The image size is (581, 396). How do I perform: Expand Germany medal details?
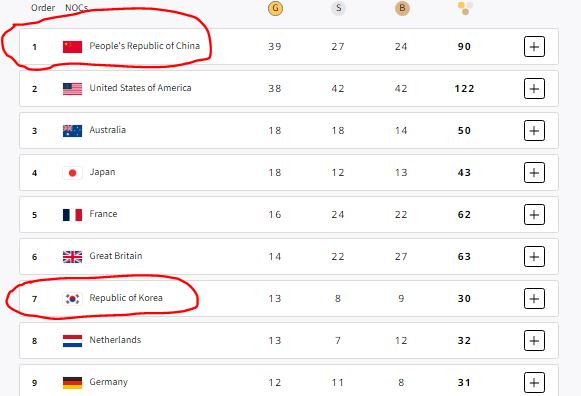coord(534,382)
